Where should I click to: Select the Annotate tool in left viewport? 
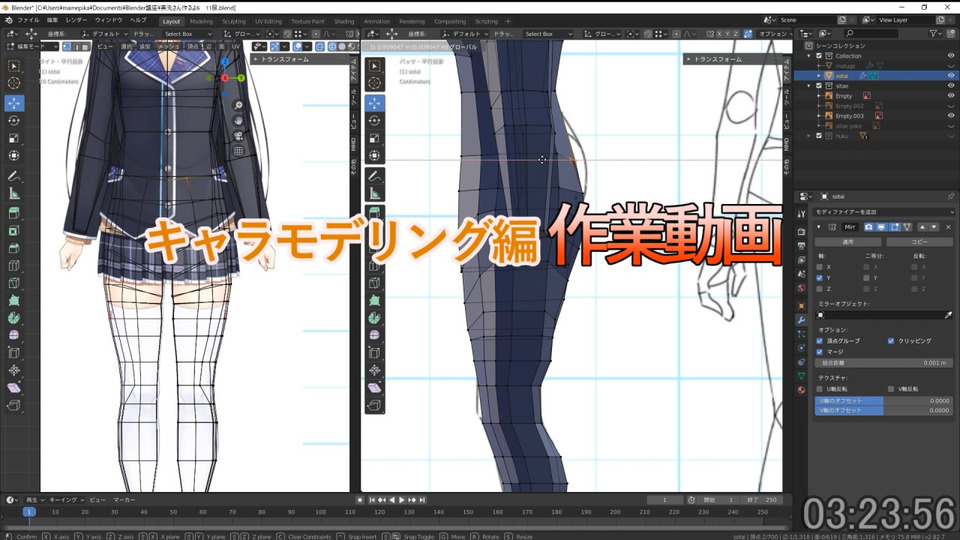(14, 176)
